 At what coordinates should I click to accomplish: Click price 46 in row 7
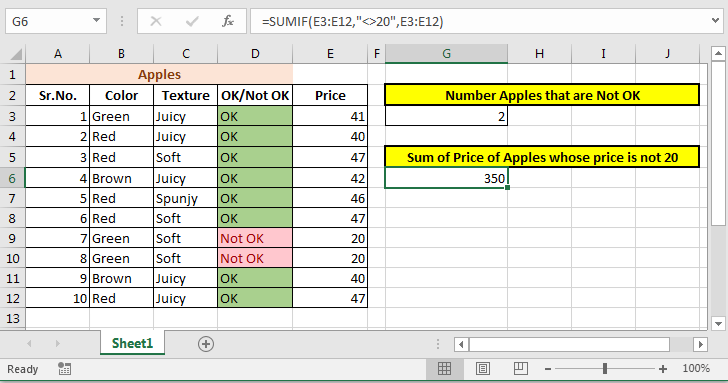(330, 198)
